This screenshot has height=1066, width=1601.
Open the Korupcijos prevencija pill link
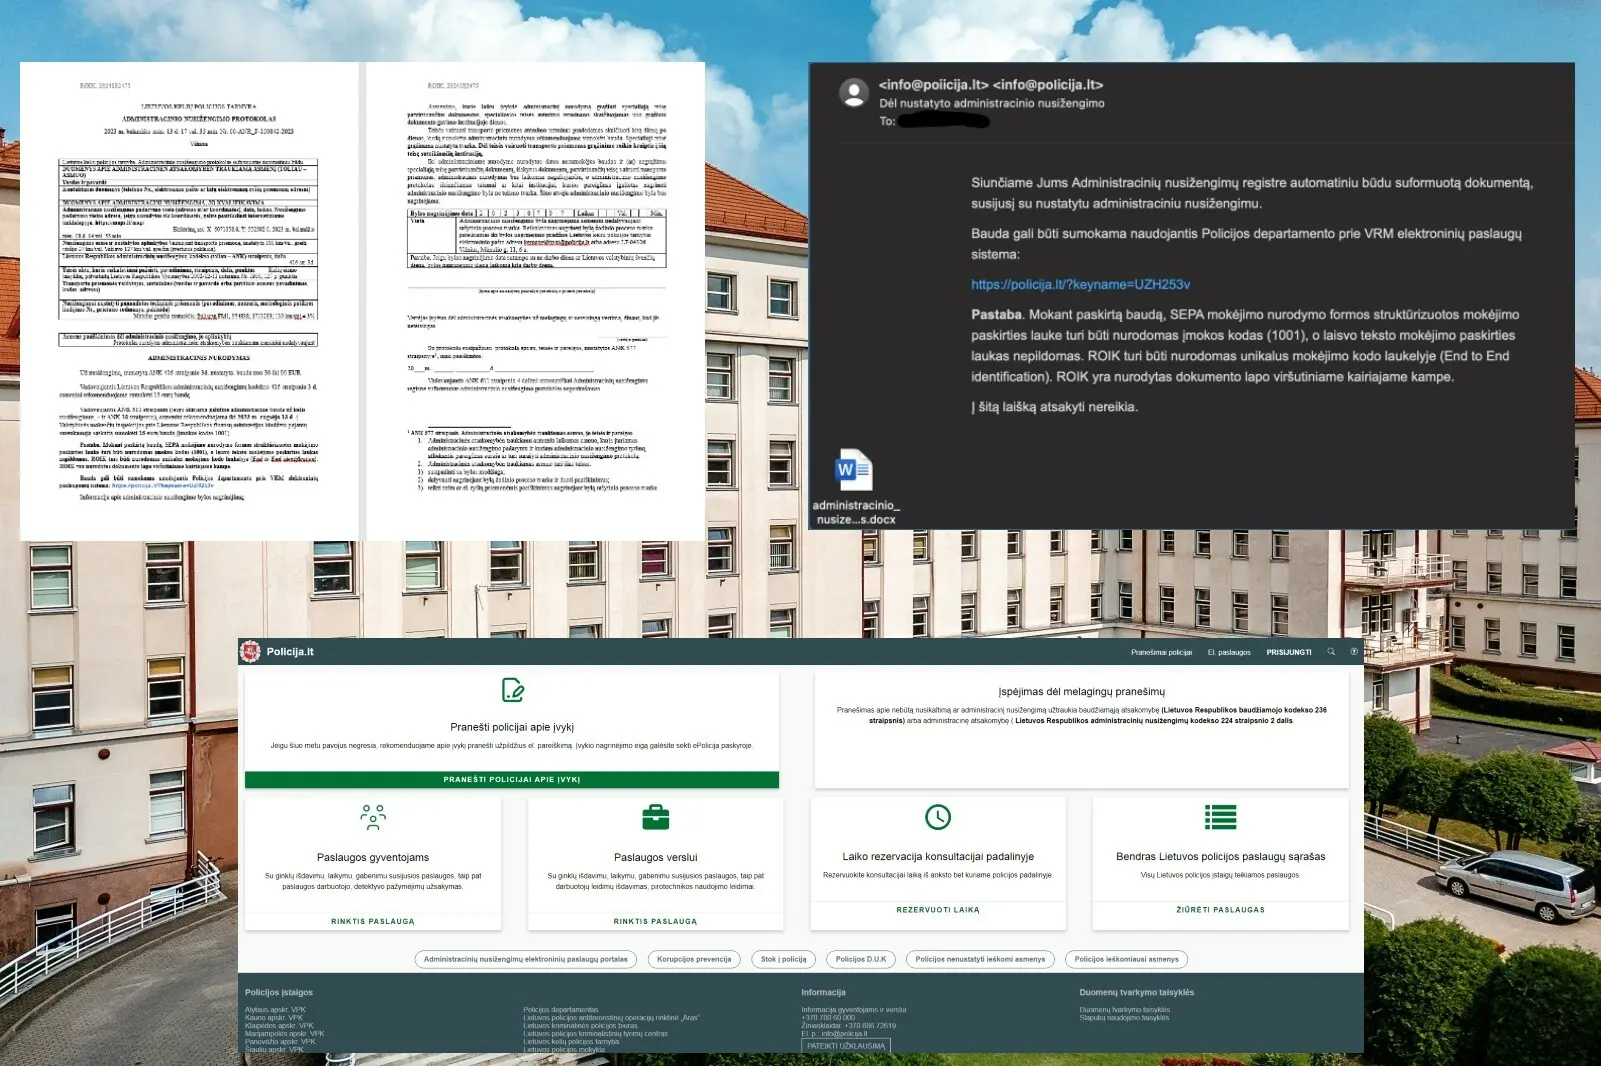point(694,959)
